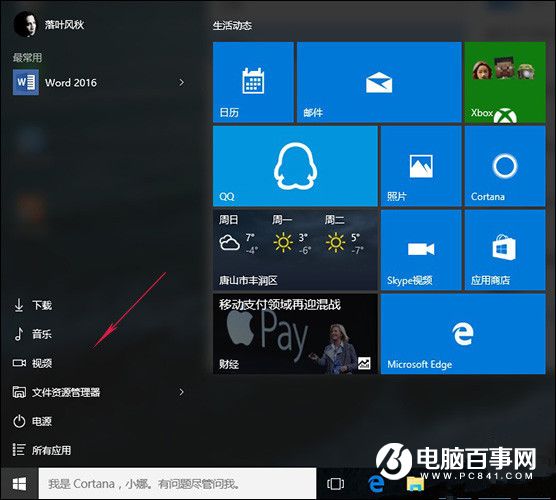Show 所有应用 all apps list
Screen dimensions: 556x500
coord(42,450)
